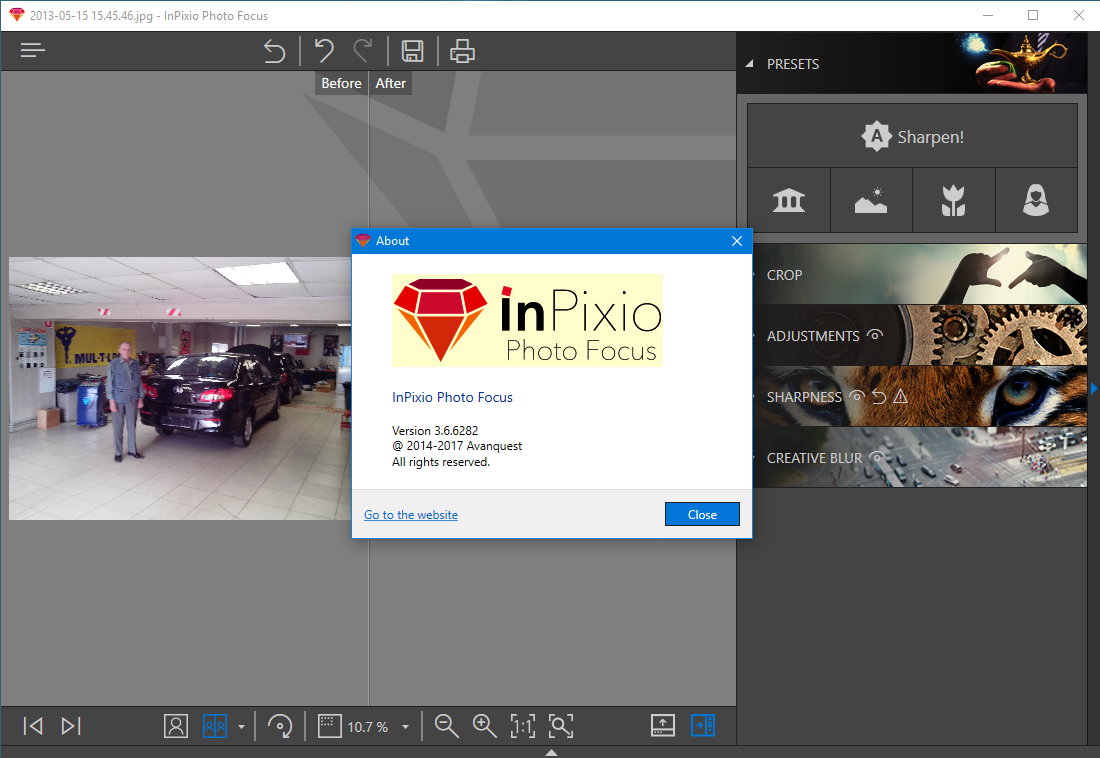The width and height of the screenshot is (1100, 758).
Task: Zoom out with the minus magnifier
Action: pyautogui.click(x=446, y=726)
